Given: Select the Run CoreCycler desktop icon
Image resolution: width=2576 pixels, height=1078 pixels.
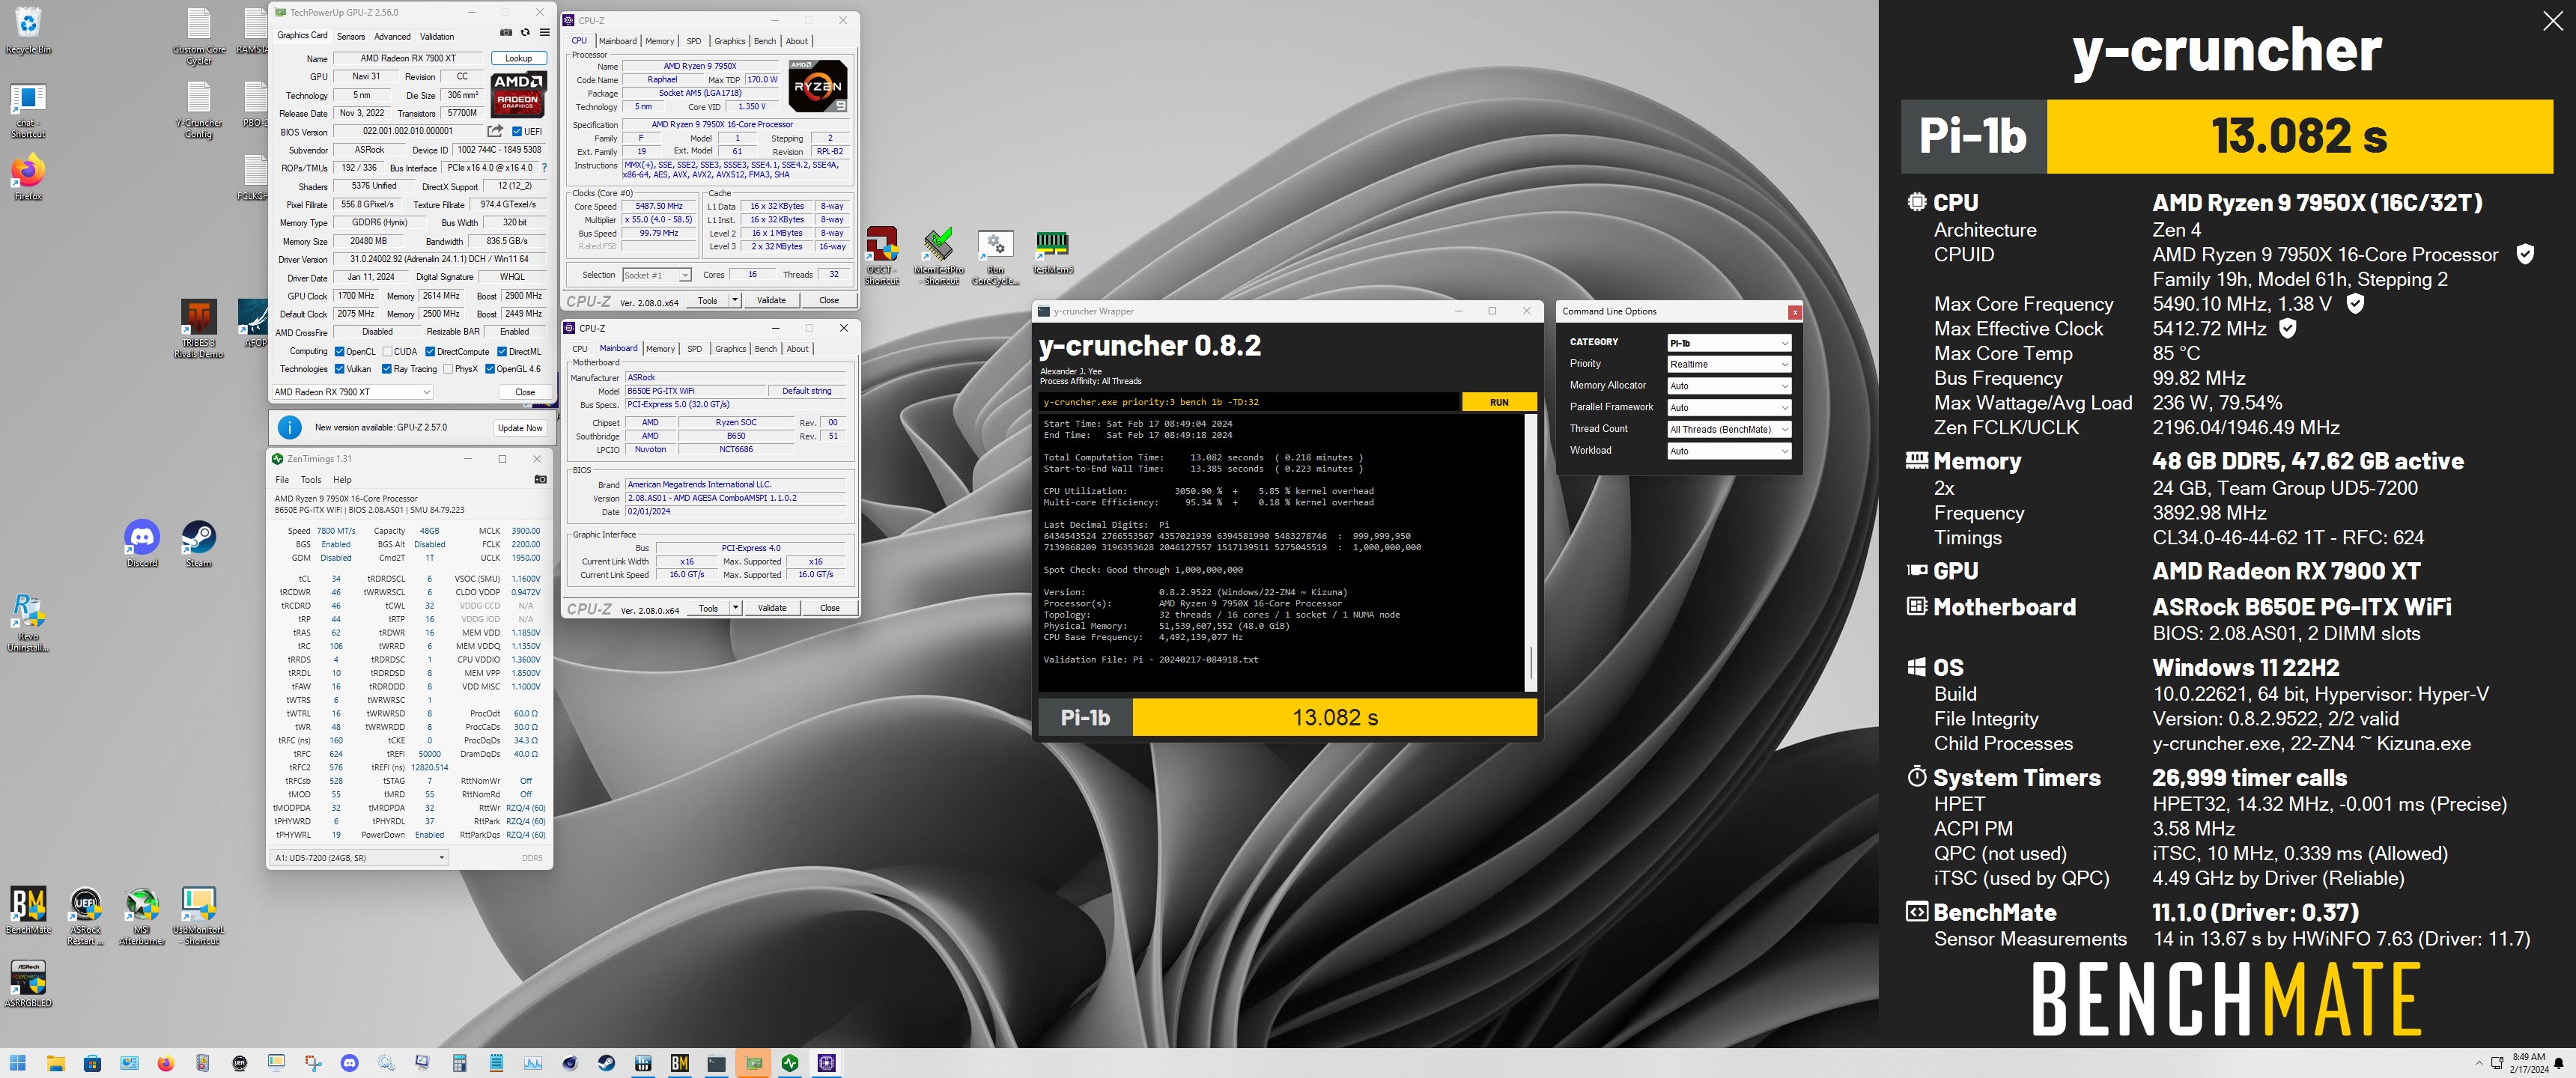Looking at the screenshot, I should pos(995,257).
